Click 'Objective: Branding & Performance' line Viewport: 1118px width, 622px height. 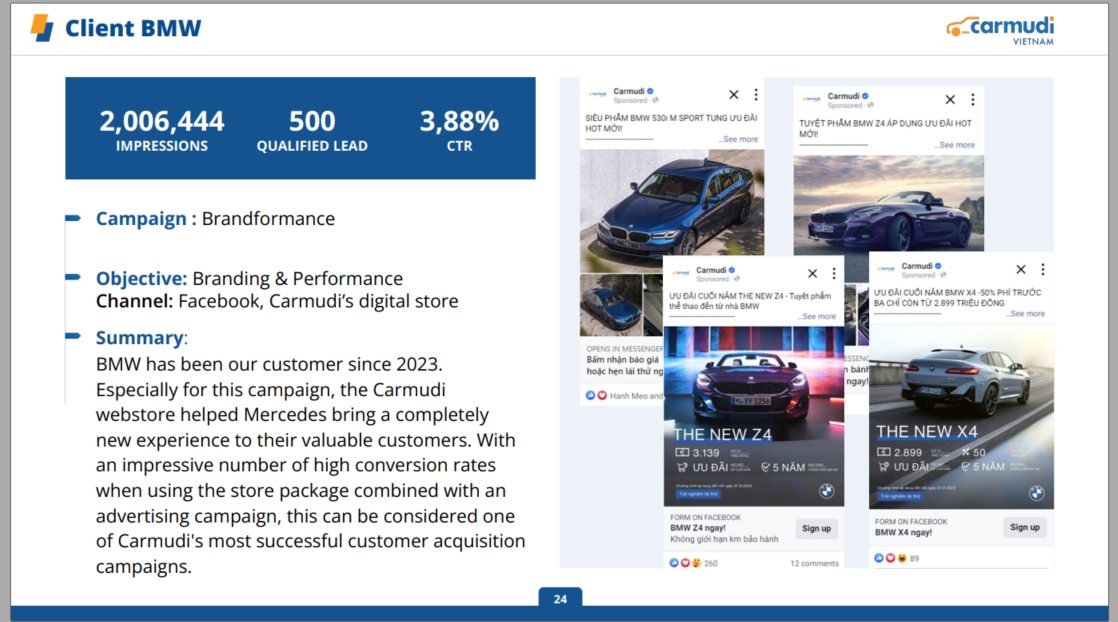tap(250, 278)
